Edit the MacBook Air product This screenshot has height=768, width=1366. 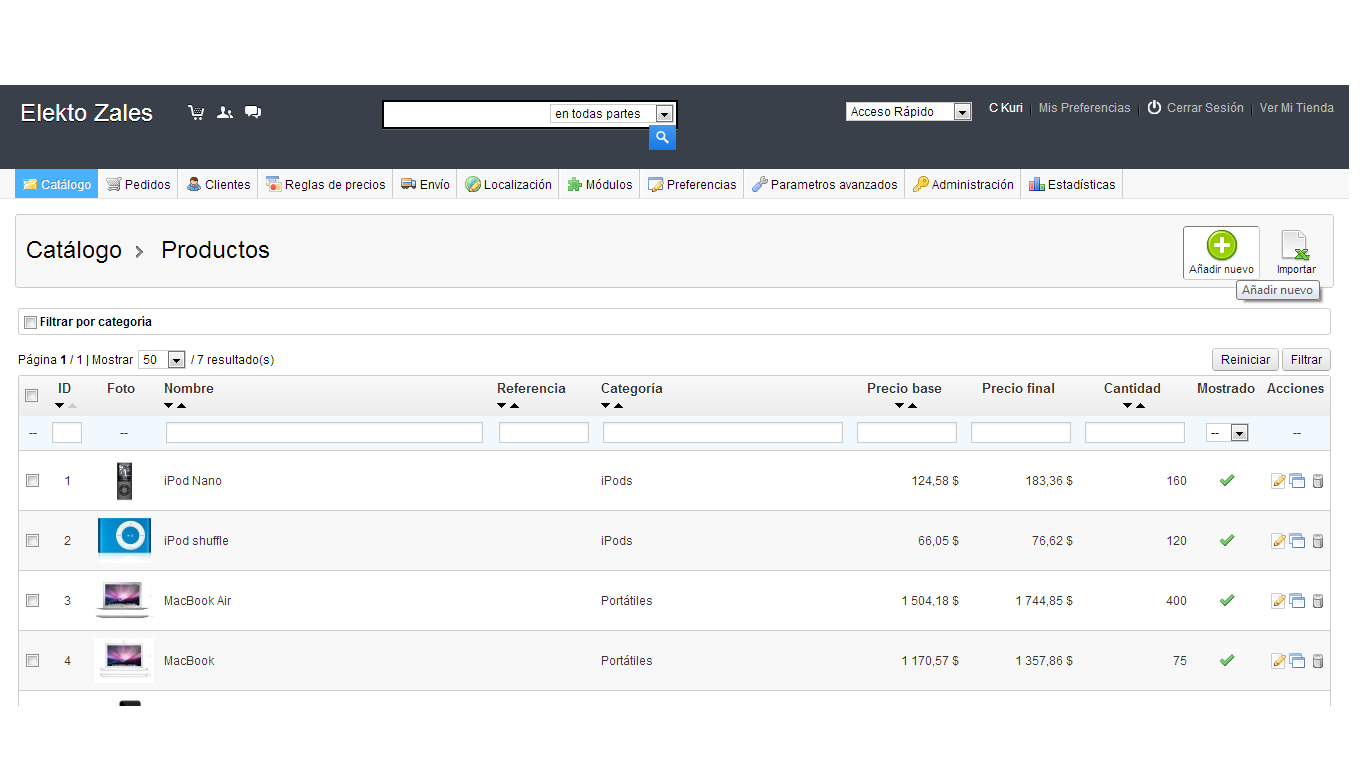[x=1278, y=601]
